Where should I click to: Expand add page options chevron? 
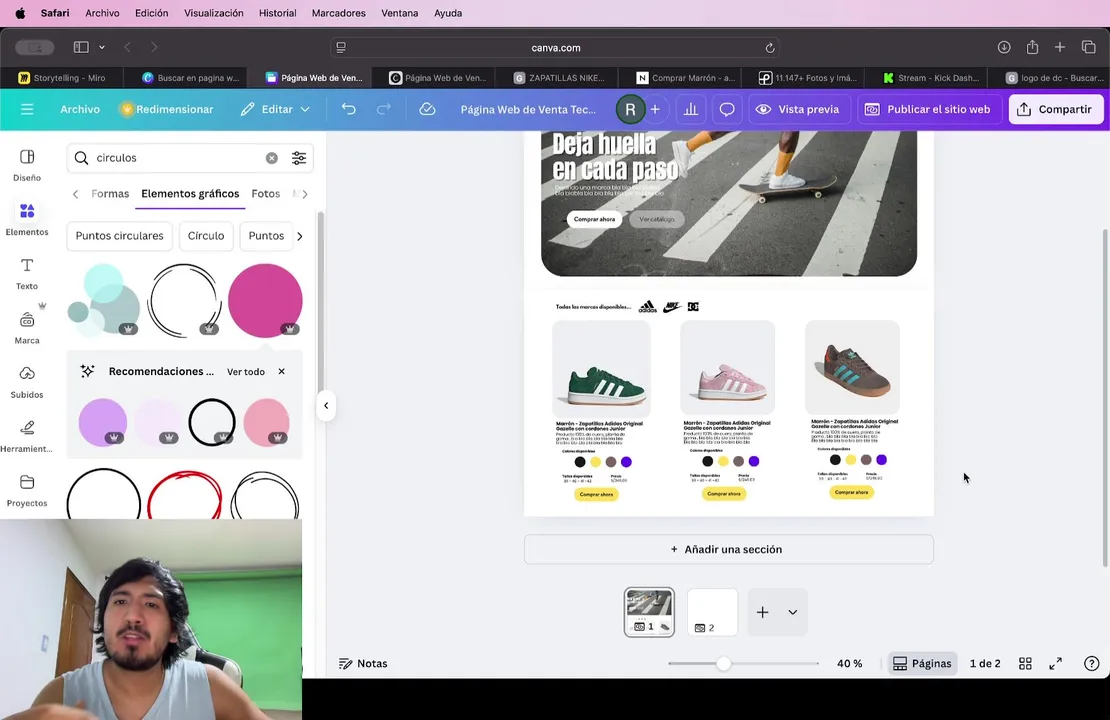[793, 612]
